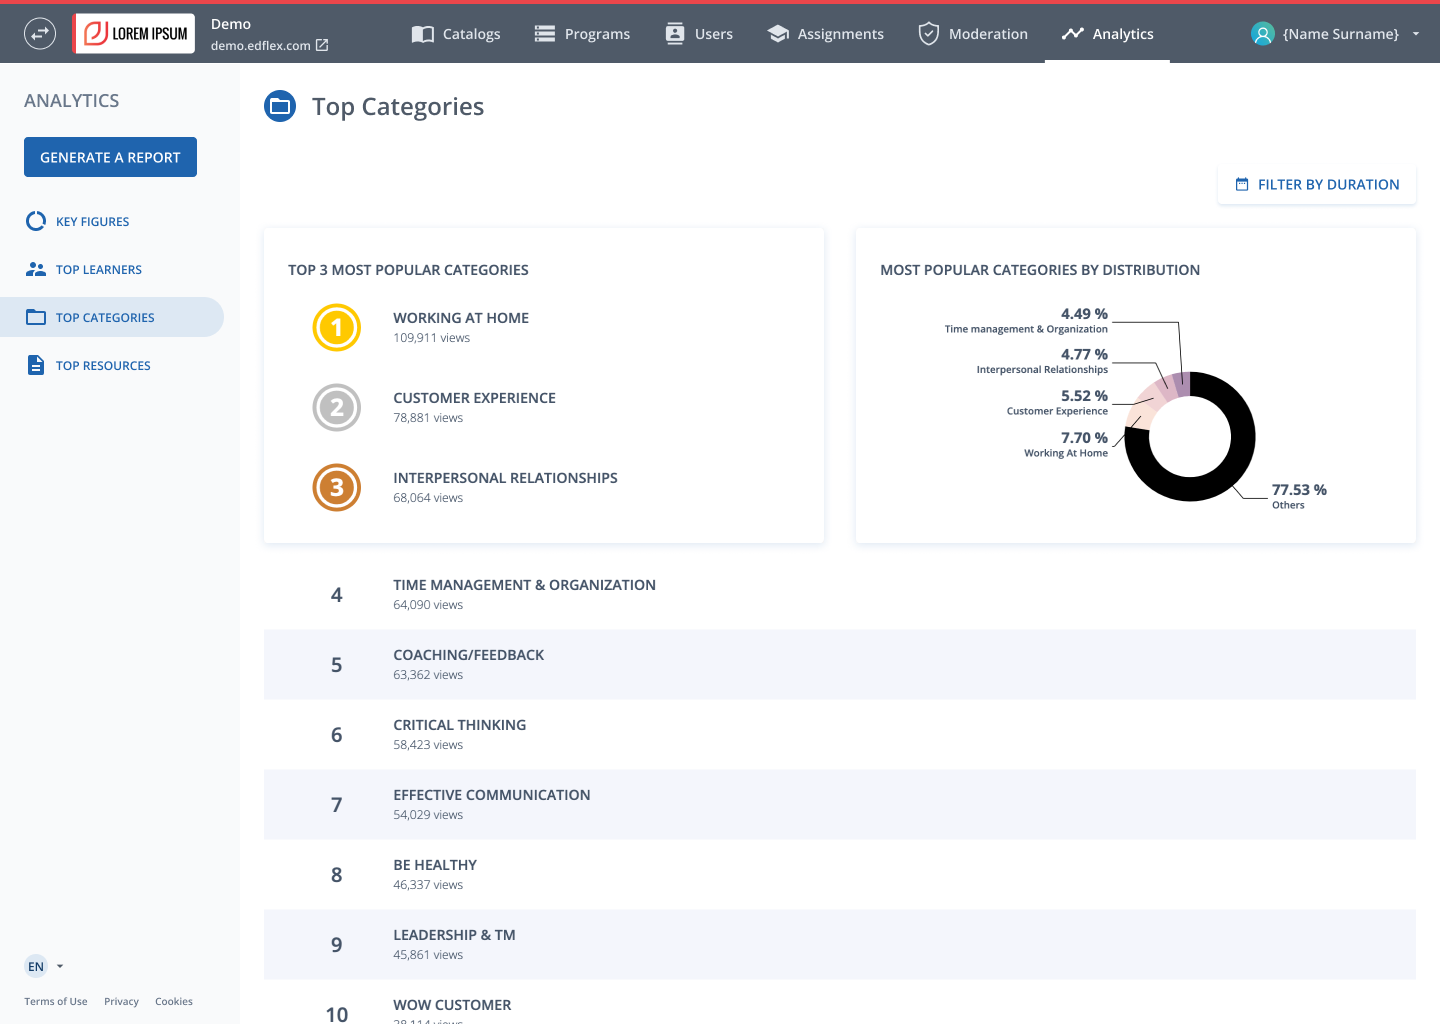This screenshot has height=1024, width=1440.
Task: Click the Users badge icon
Action: point(675,34)
